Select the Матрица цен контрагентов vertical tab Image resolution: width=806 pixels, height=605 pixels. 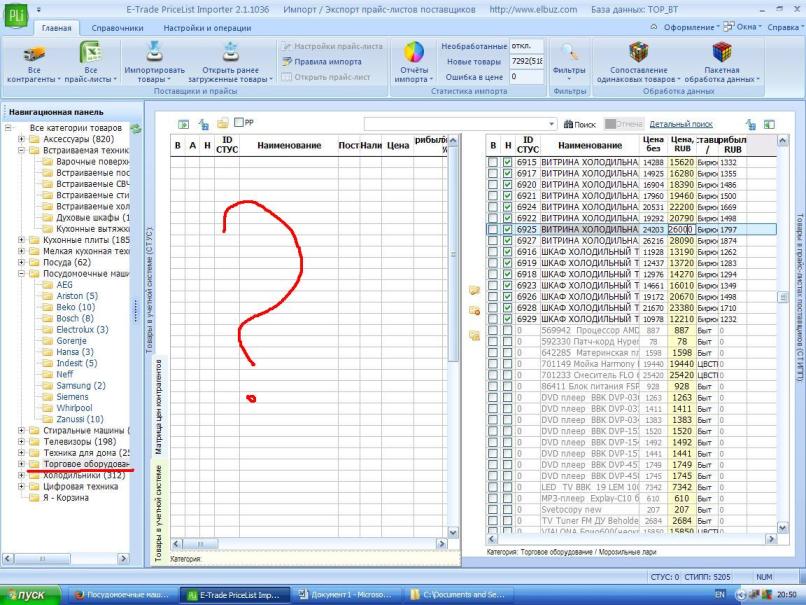click(x=158, y=406)
